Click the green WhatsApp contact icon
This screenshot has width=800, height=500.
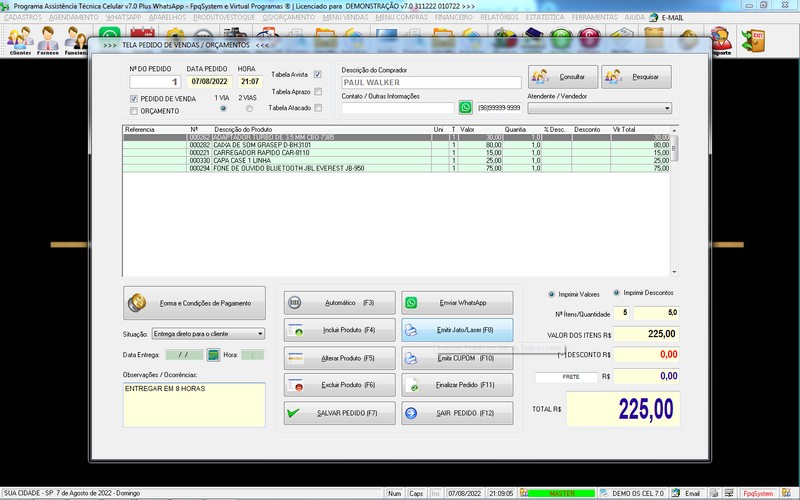tap(466, 107)
